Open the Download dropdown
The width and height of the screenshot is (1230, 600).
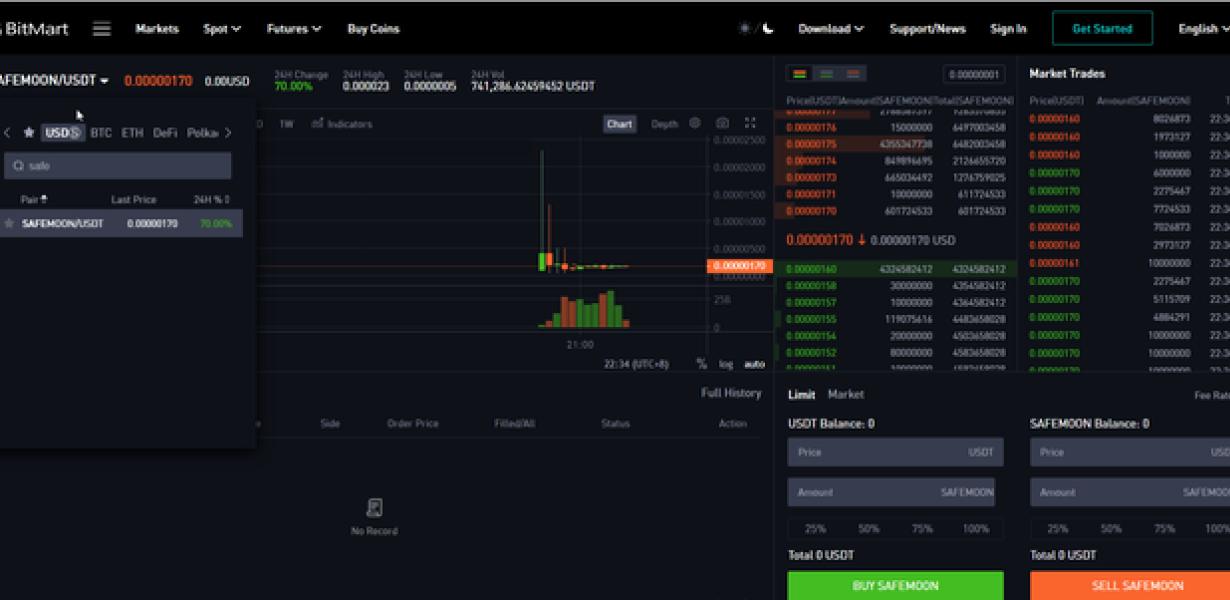pyautogui.click(x=831, y=29)
